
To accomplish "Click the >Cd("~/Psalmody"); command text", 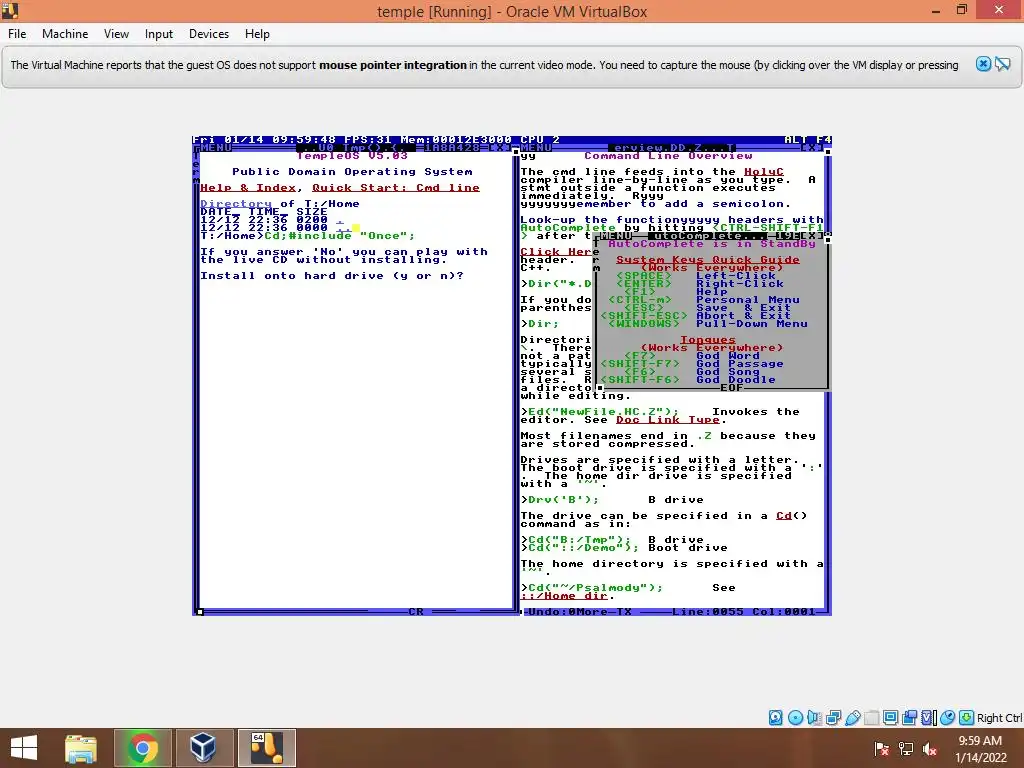I will pyautogui.click(x=592, y=587).
